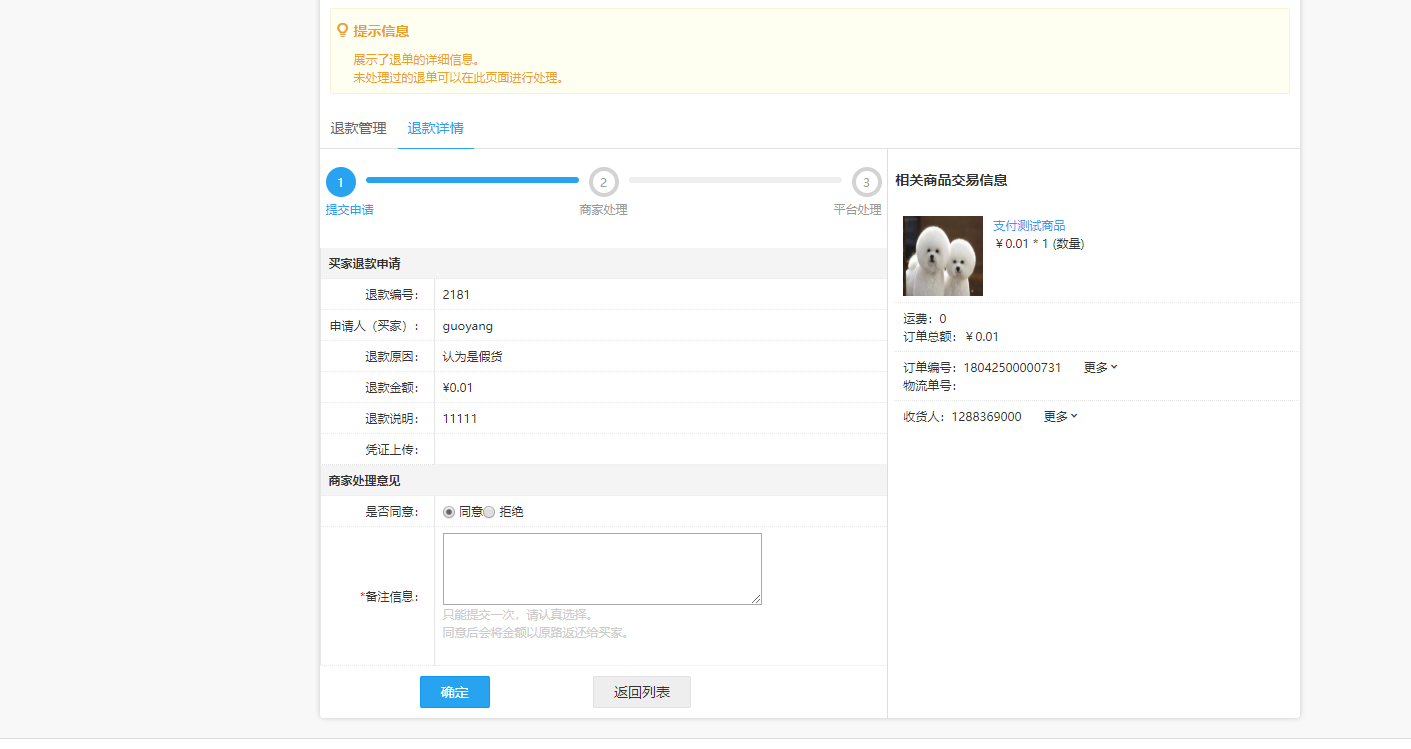
Task: Click the 提示信息 heading
Action: [x=381, y=31]
